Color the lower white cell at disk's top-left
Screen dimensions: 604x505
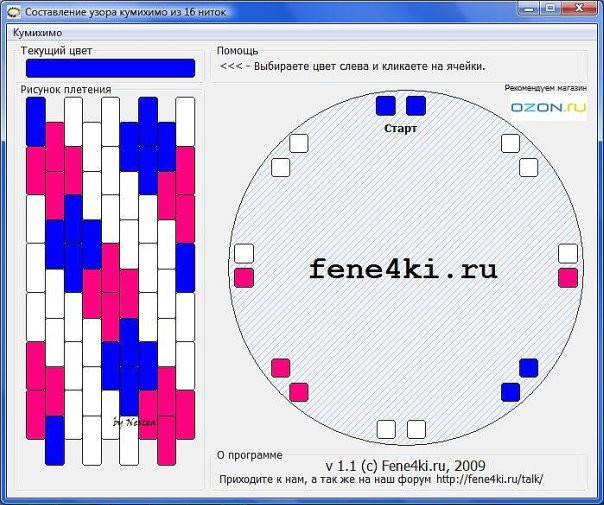280,168
